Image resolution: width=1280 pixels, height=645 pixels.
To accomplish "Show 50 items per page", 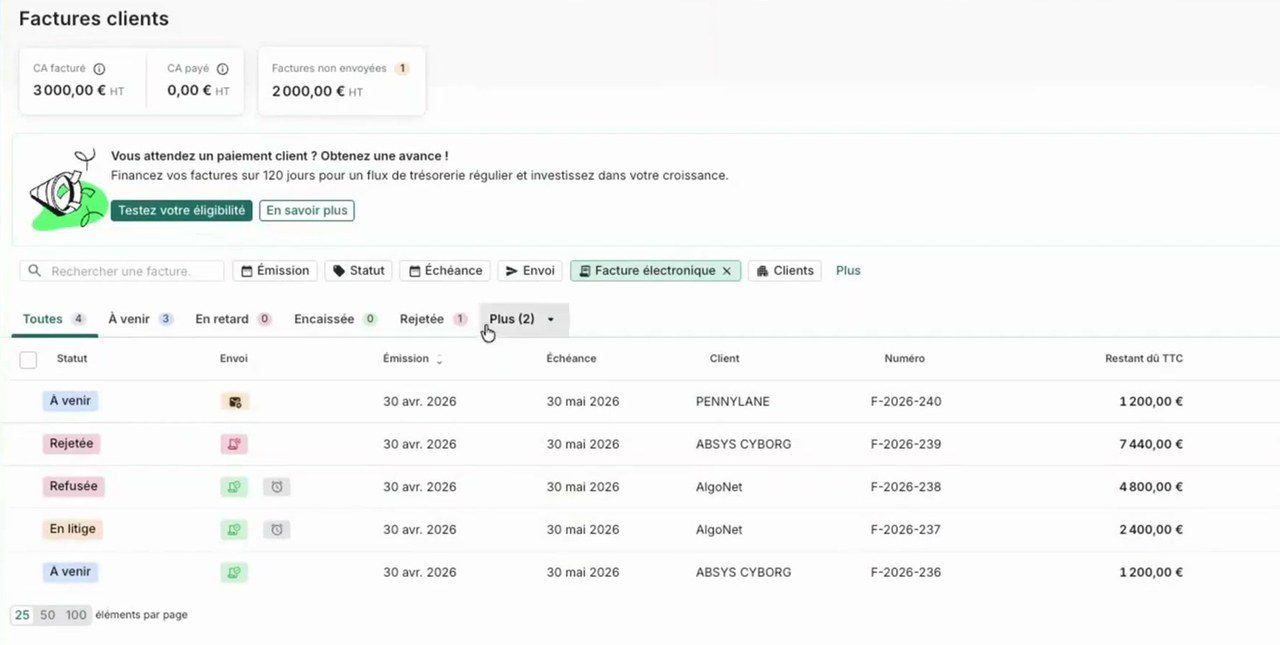I will tap(47, 615).
